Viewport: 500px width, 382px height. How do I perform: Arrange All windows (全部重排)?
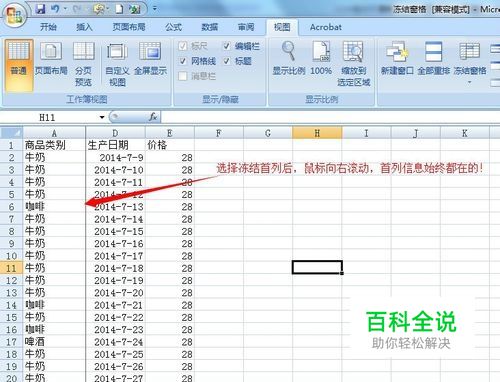point(433,58)
